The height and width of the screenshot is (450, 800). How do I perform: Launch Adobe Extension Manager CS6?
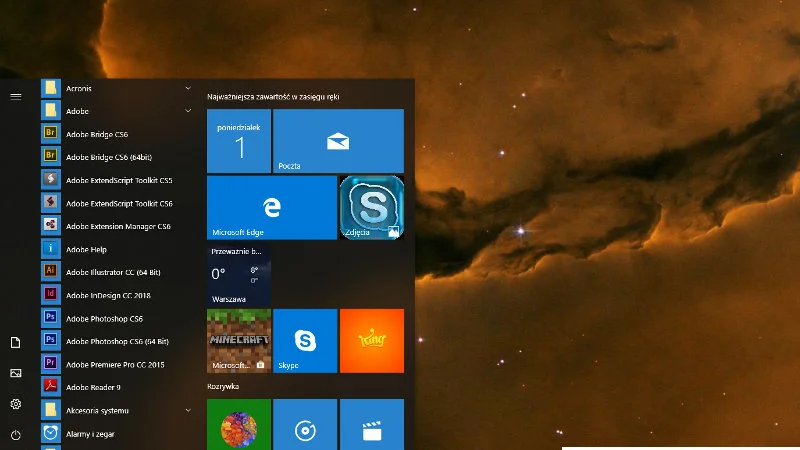[x=116, y=226]
